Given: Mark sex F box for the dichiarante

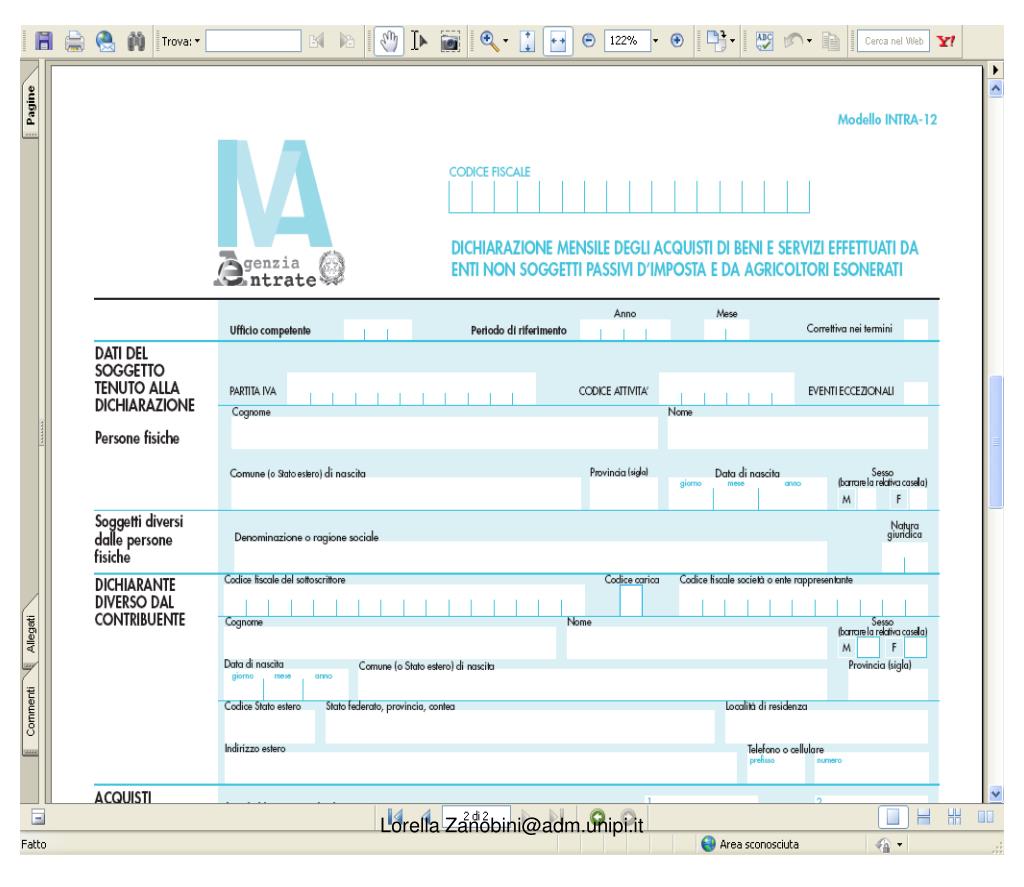Looking at the screenshot, I should (x=915, y=648).
